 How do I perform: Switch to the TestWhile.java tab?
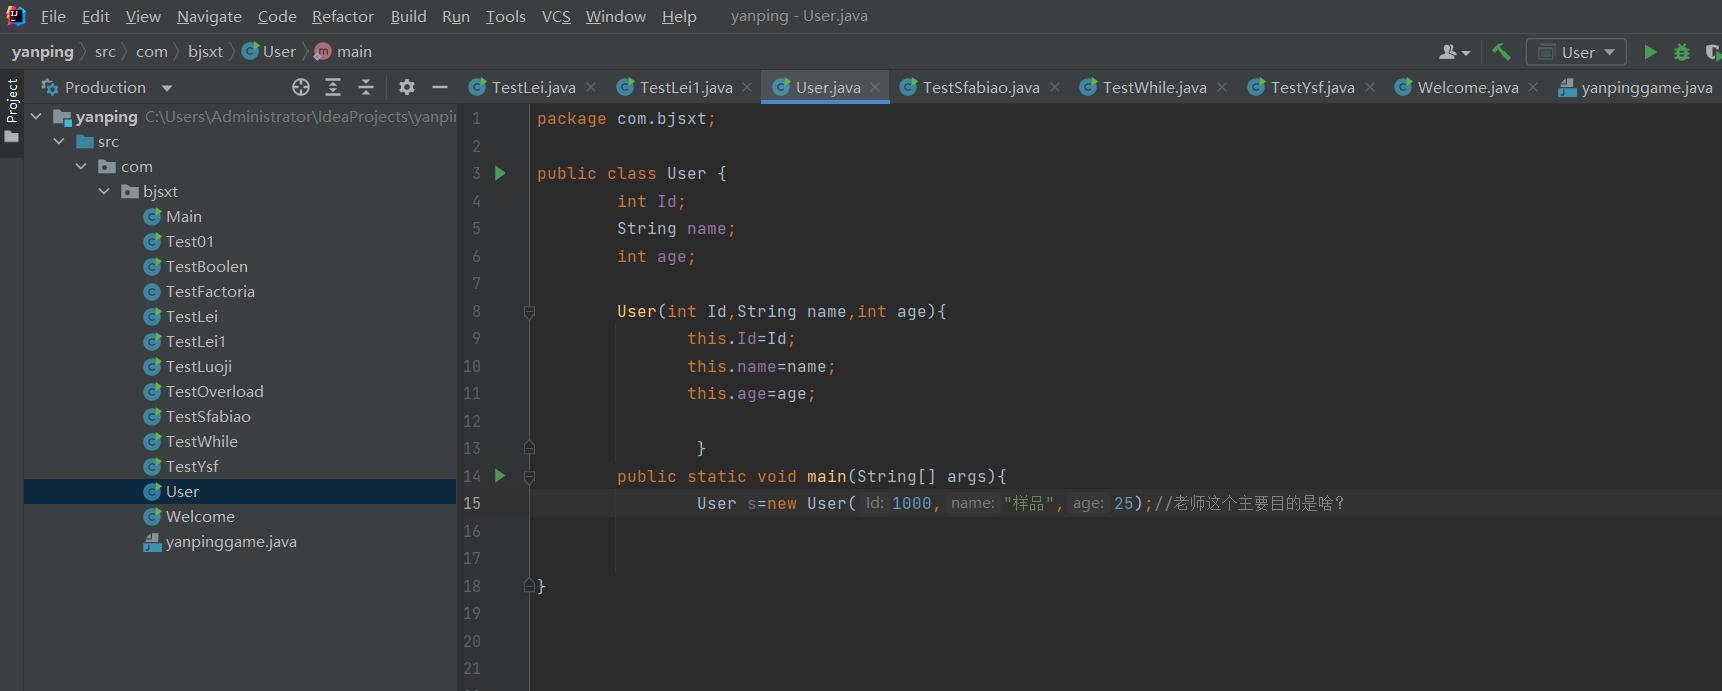click(1154, 87)
